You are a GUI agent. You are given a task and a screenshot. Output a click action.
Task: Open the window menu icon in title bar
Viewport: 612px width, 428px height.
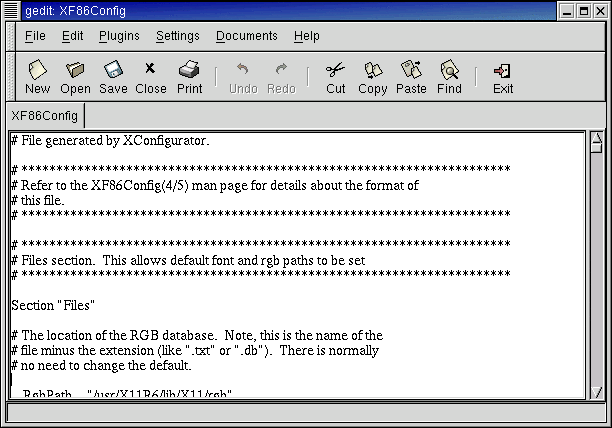pyautogui.click(x=11, y=11)
